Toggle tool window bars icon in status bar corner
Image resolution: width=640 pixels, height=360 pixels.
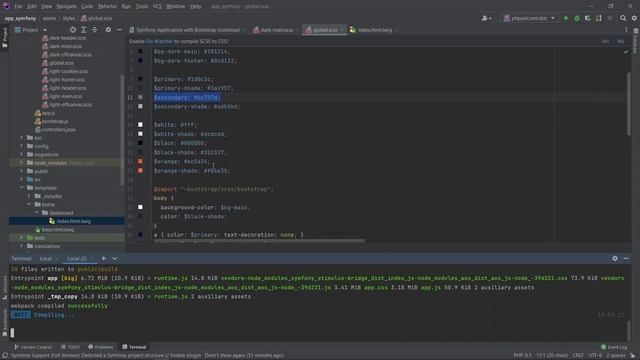point(4,356)
